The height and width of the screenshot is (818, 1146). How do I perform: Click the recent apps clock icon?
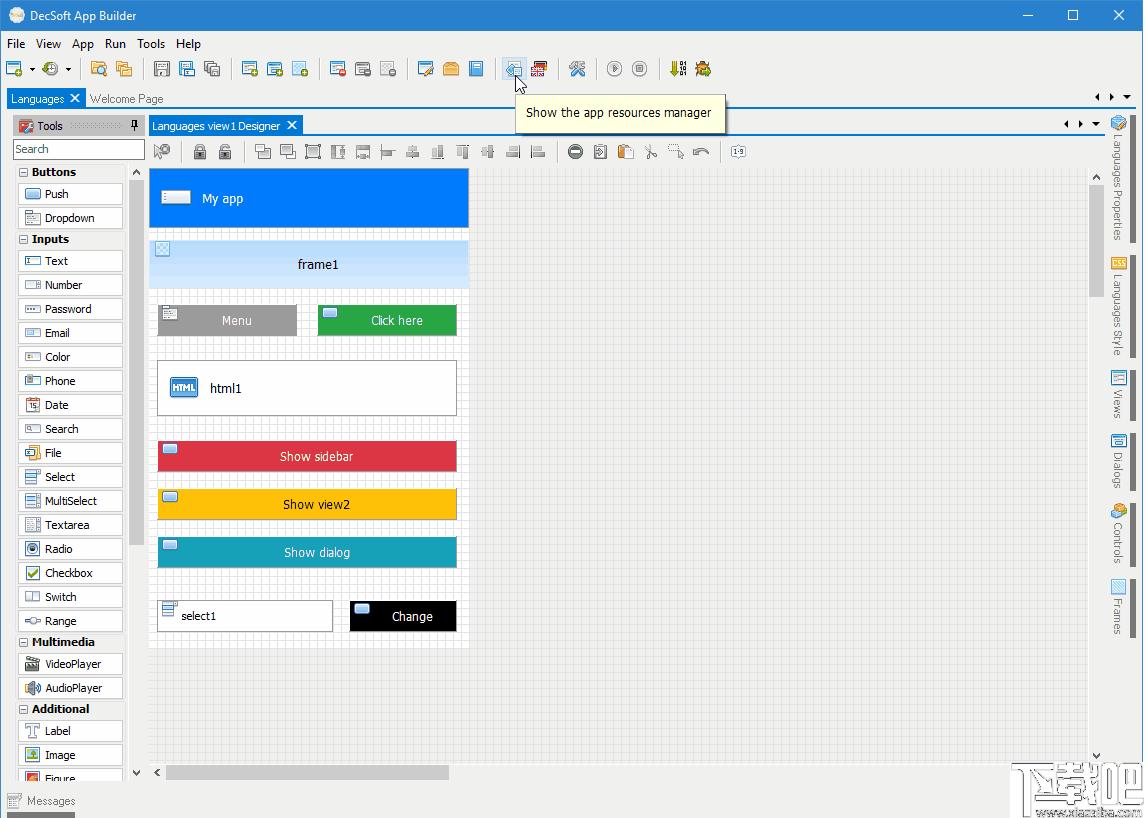pos(50,69)
